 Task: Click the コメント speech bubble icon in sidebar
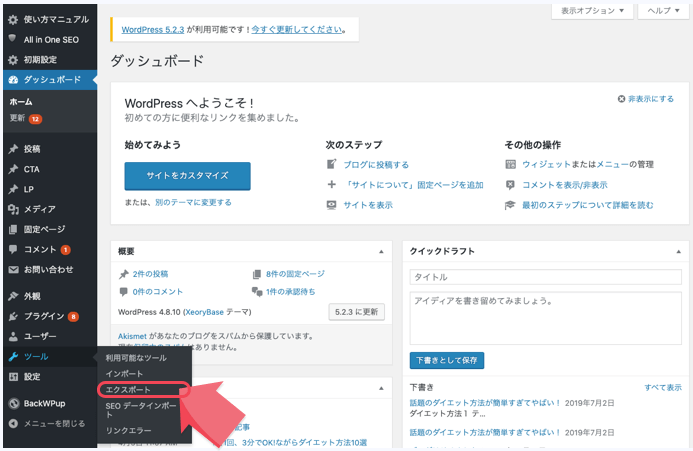click(x=13, y=249)
